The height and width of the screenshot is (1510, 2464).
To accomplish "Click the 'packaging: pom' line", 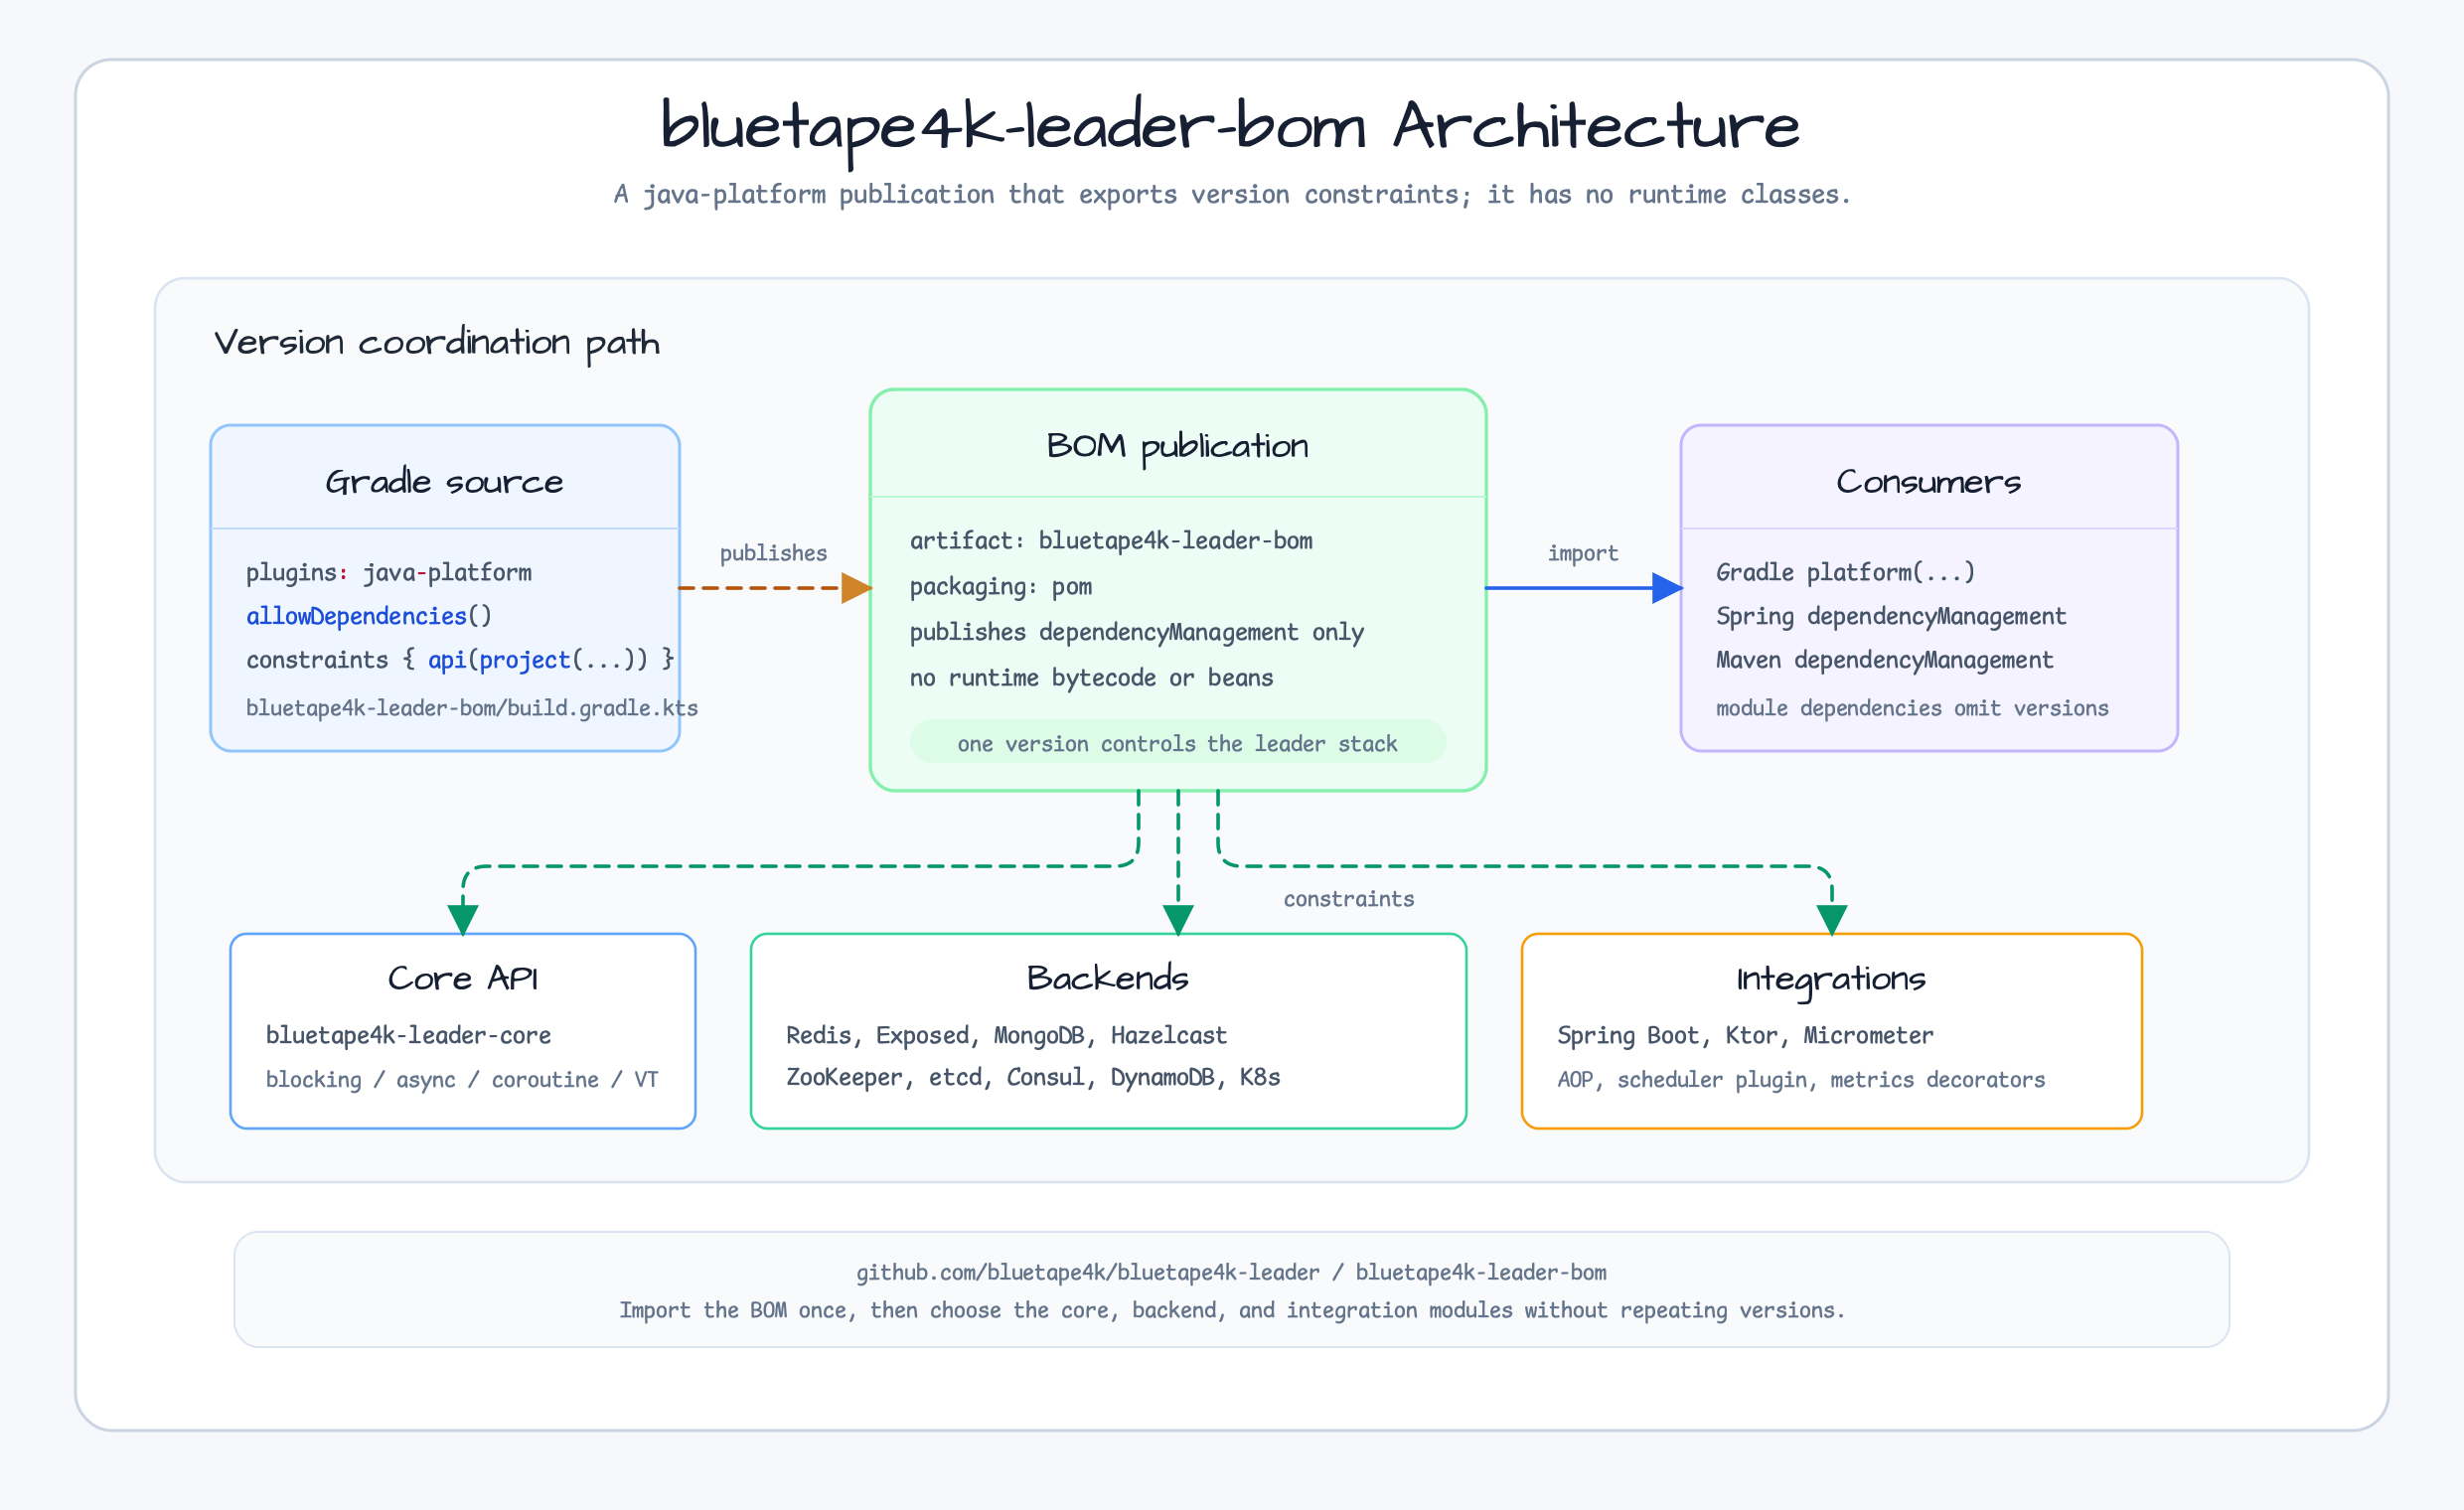I will pos(1001,587).
